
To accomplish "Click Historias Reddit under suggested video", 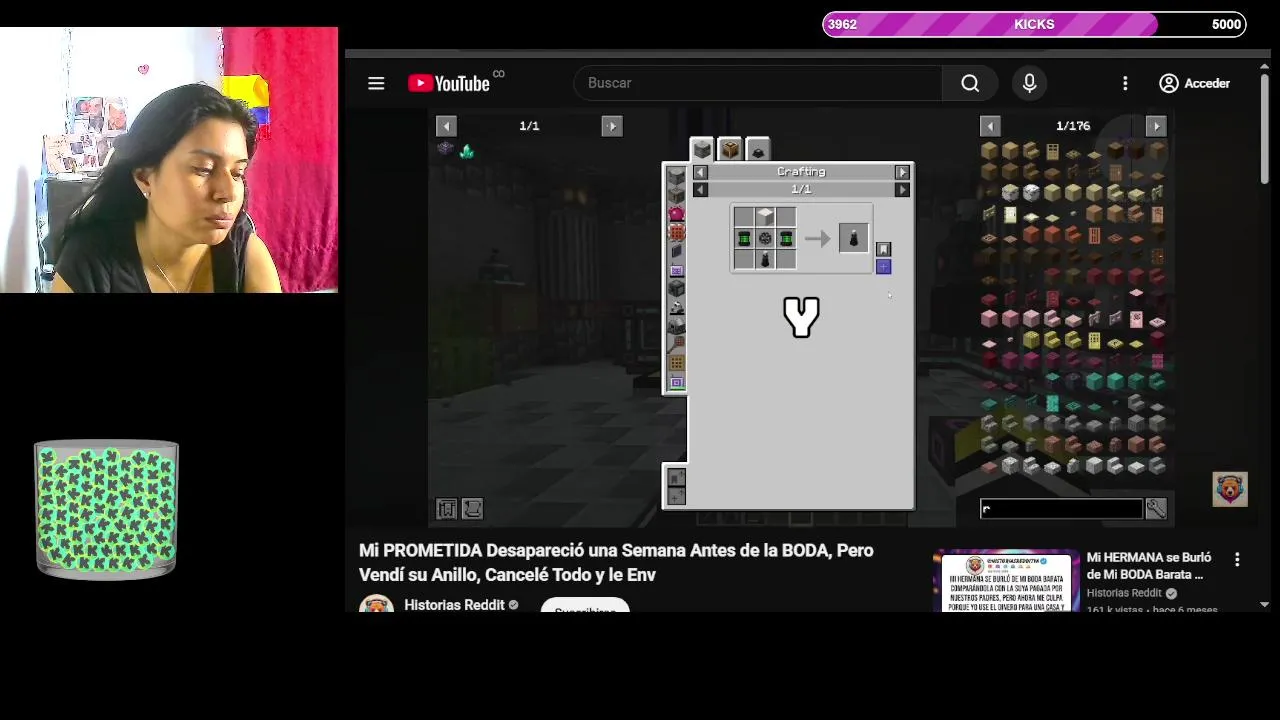I will point(1125,593).
